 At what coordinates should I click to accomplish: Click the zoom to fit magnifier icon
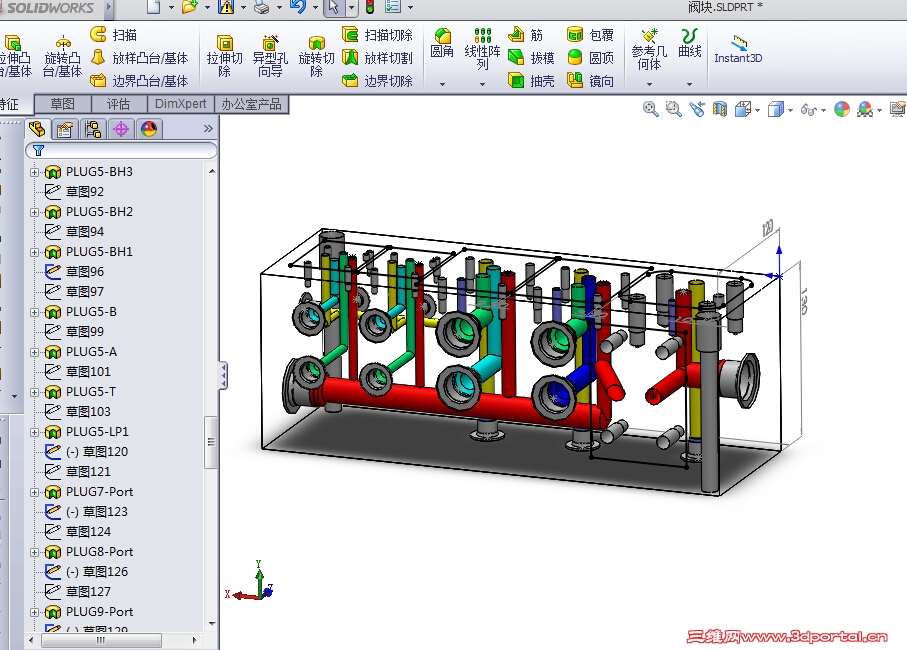651,109
